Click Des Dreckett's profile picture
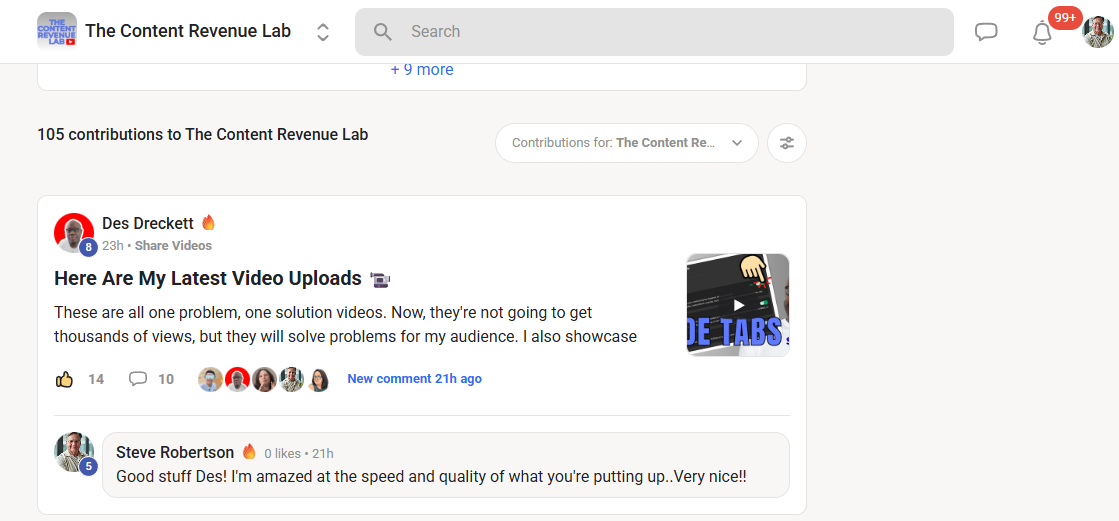This screenshot has width=1119, height=521. point(74,233)
